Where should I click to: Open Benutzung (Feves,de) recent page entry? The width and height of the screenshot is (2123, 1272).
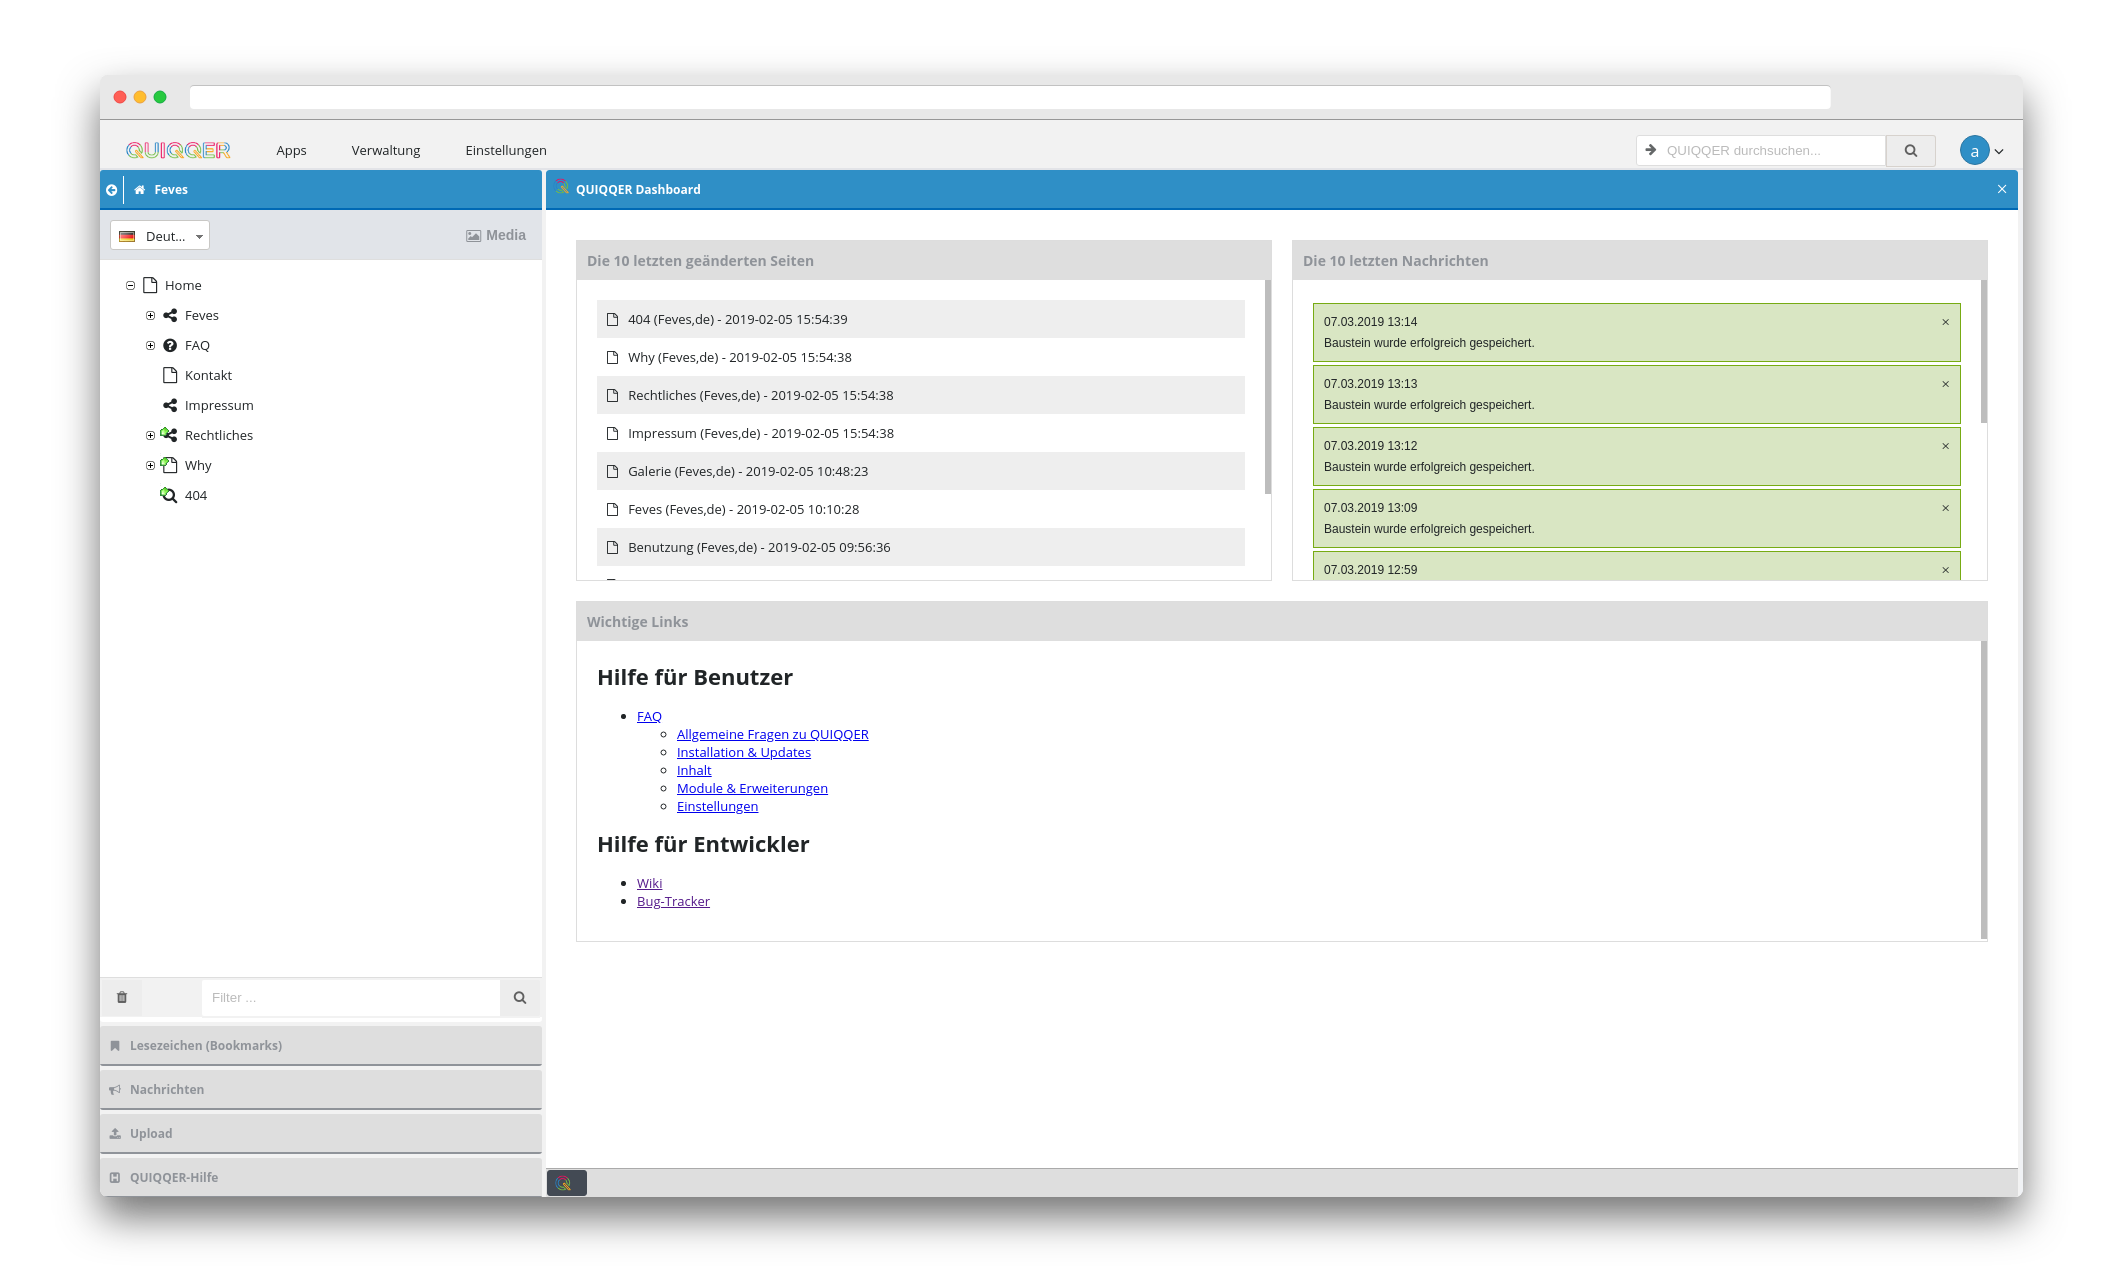click(x=920, y=547)
